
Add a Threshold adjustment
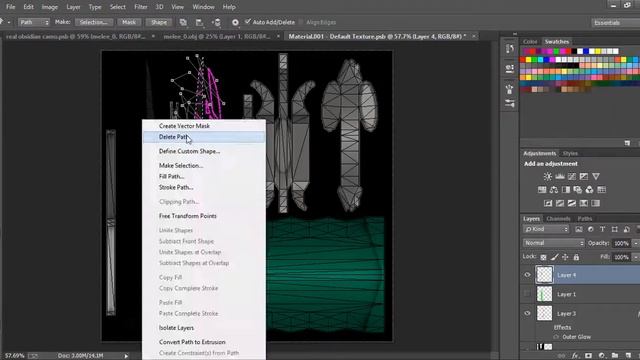click(572, 203)
